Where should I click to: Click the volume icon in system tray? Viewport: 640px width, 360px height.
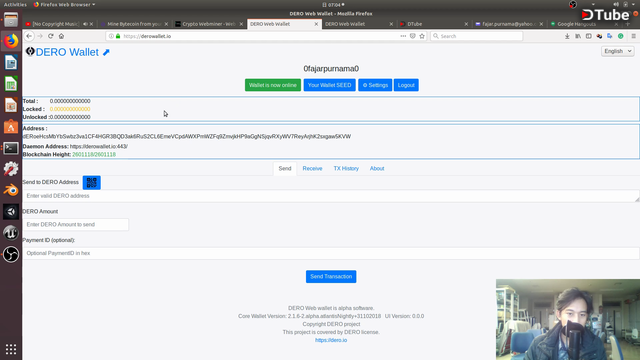[616, 4]
